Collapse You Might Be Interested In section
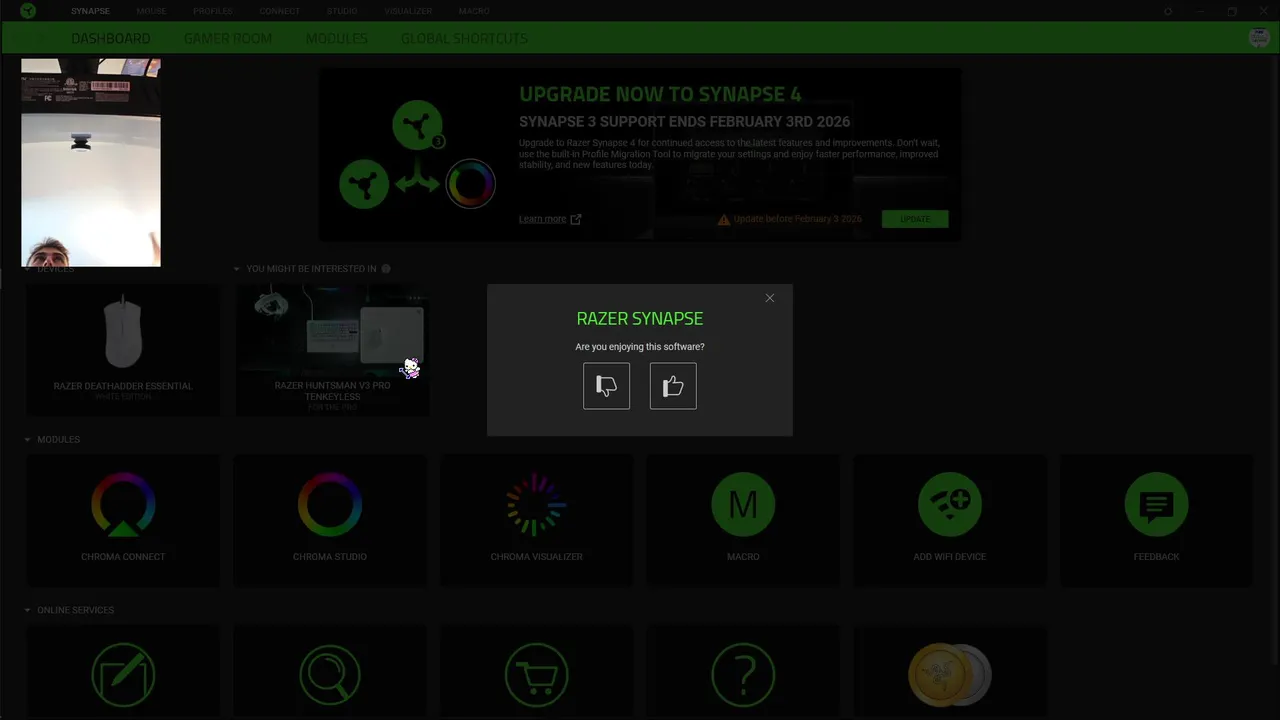 (x=237, y=269)
